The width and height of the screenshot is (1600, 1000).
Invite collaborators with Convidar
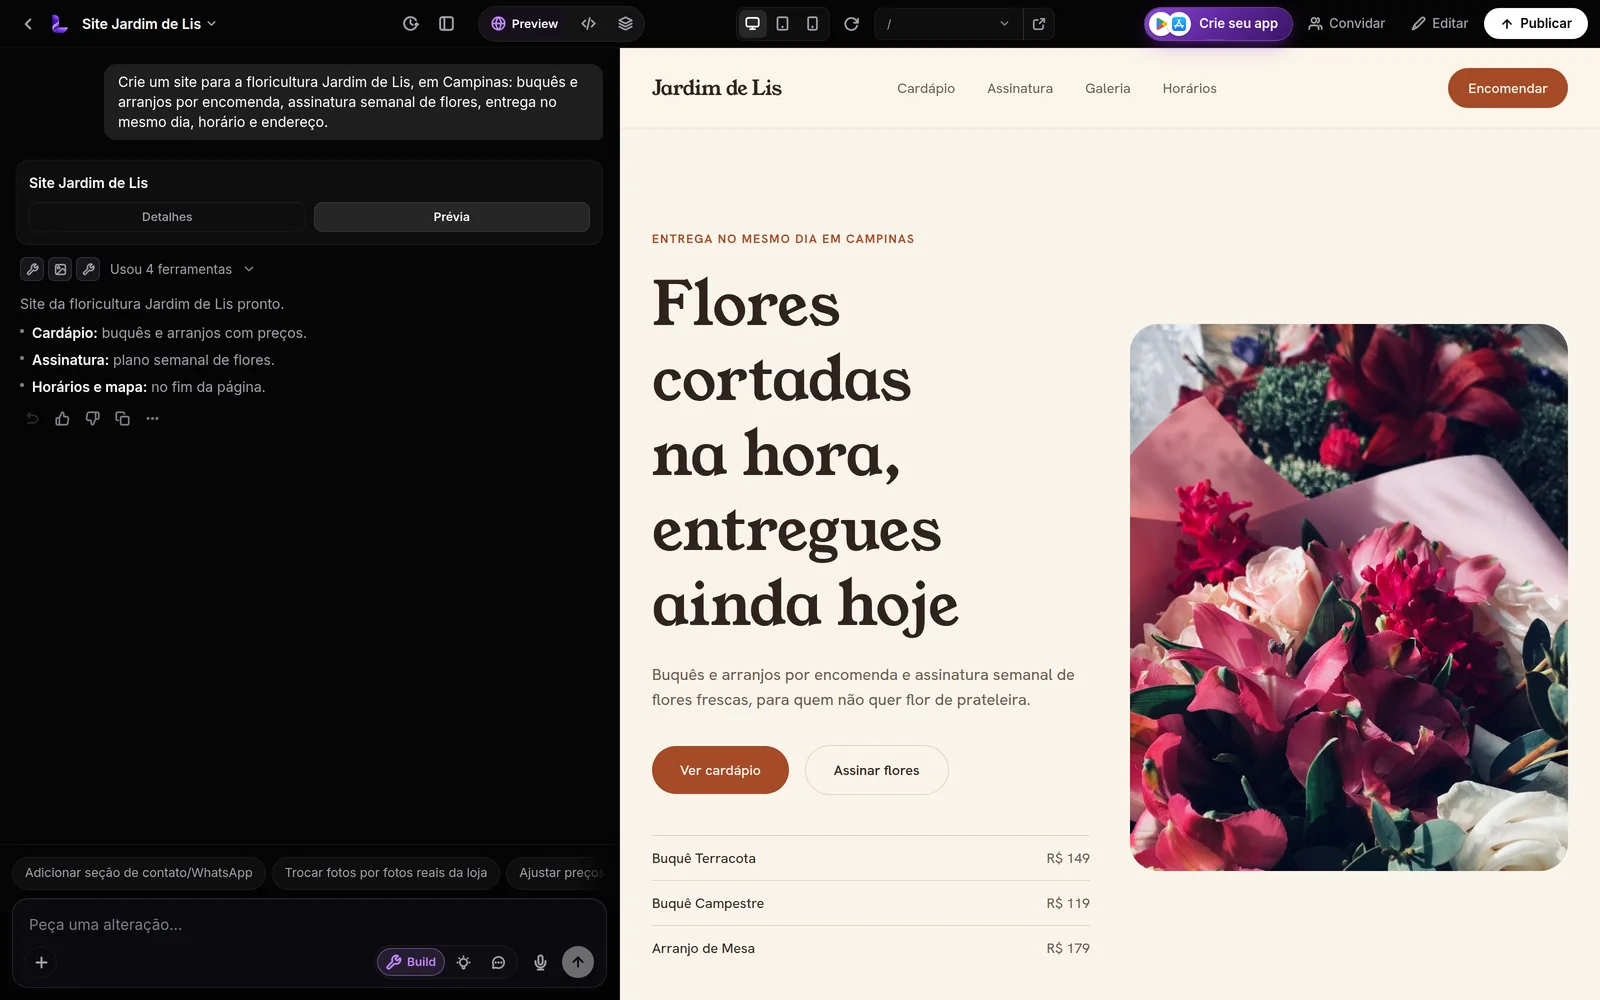click(x=1346, y=24)
